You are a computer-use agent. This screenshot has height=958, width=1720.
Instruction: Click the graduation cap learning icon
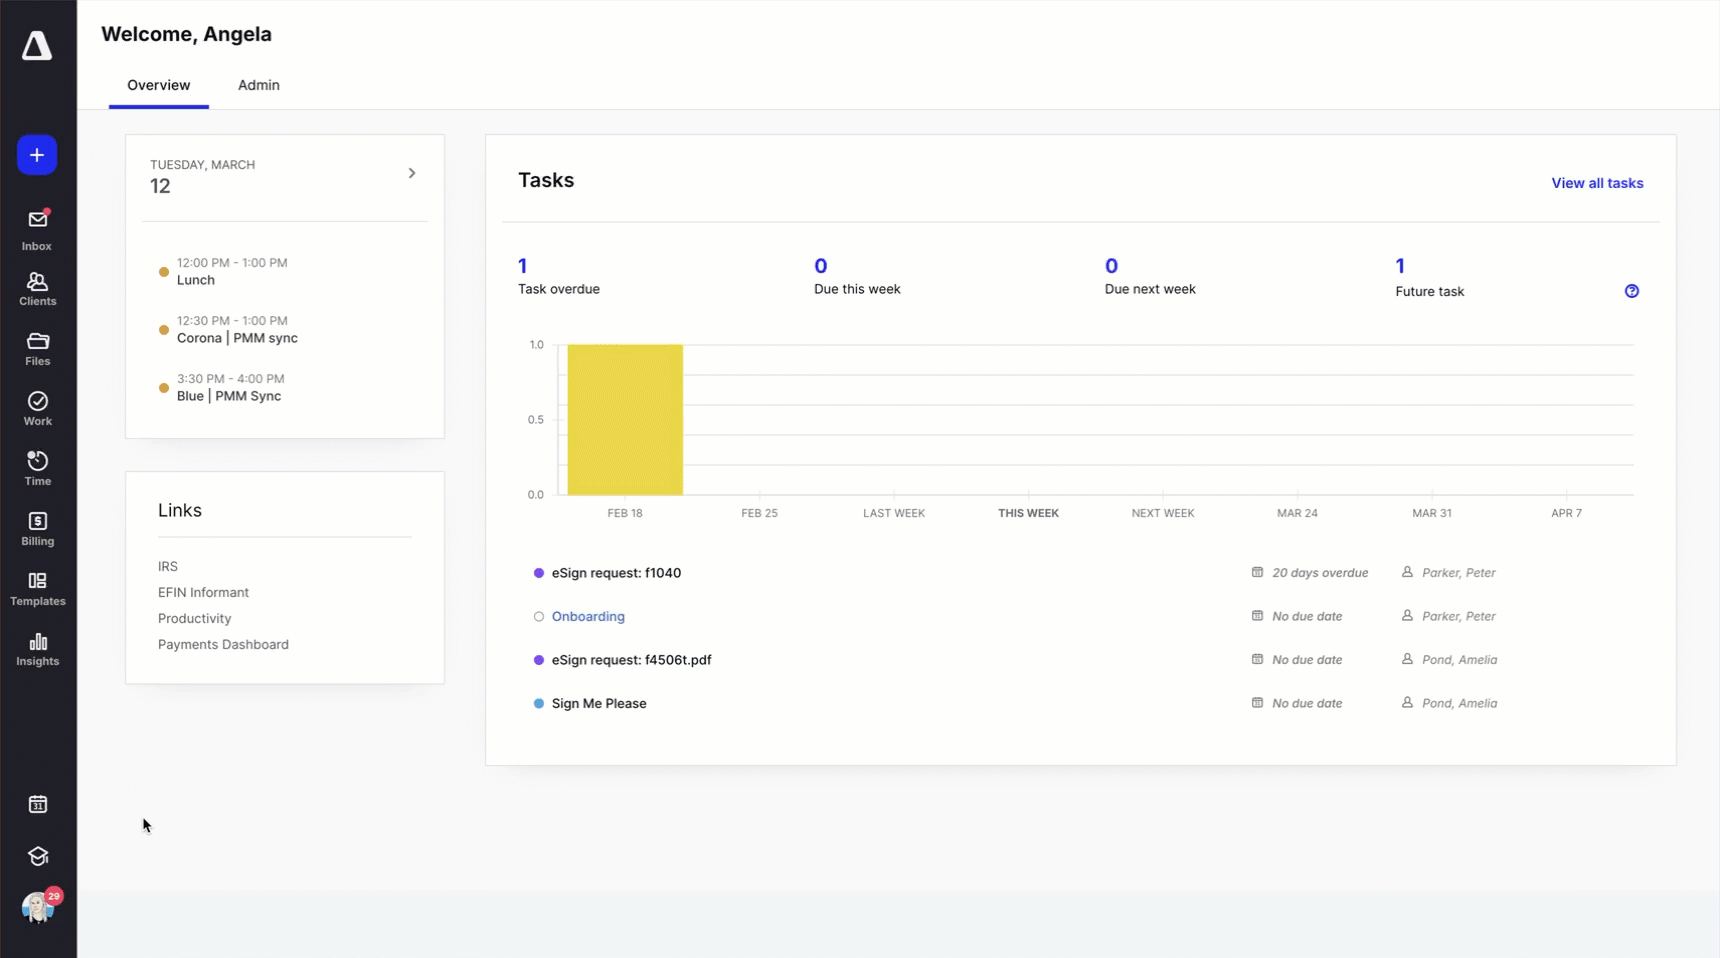pyautogui.click(x=38, y=856)
